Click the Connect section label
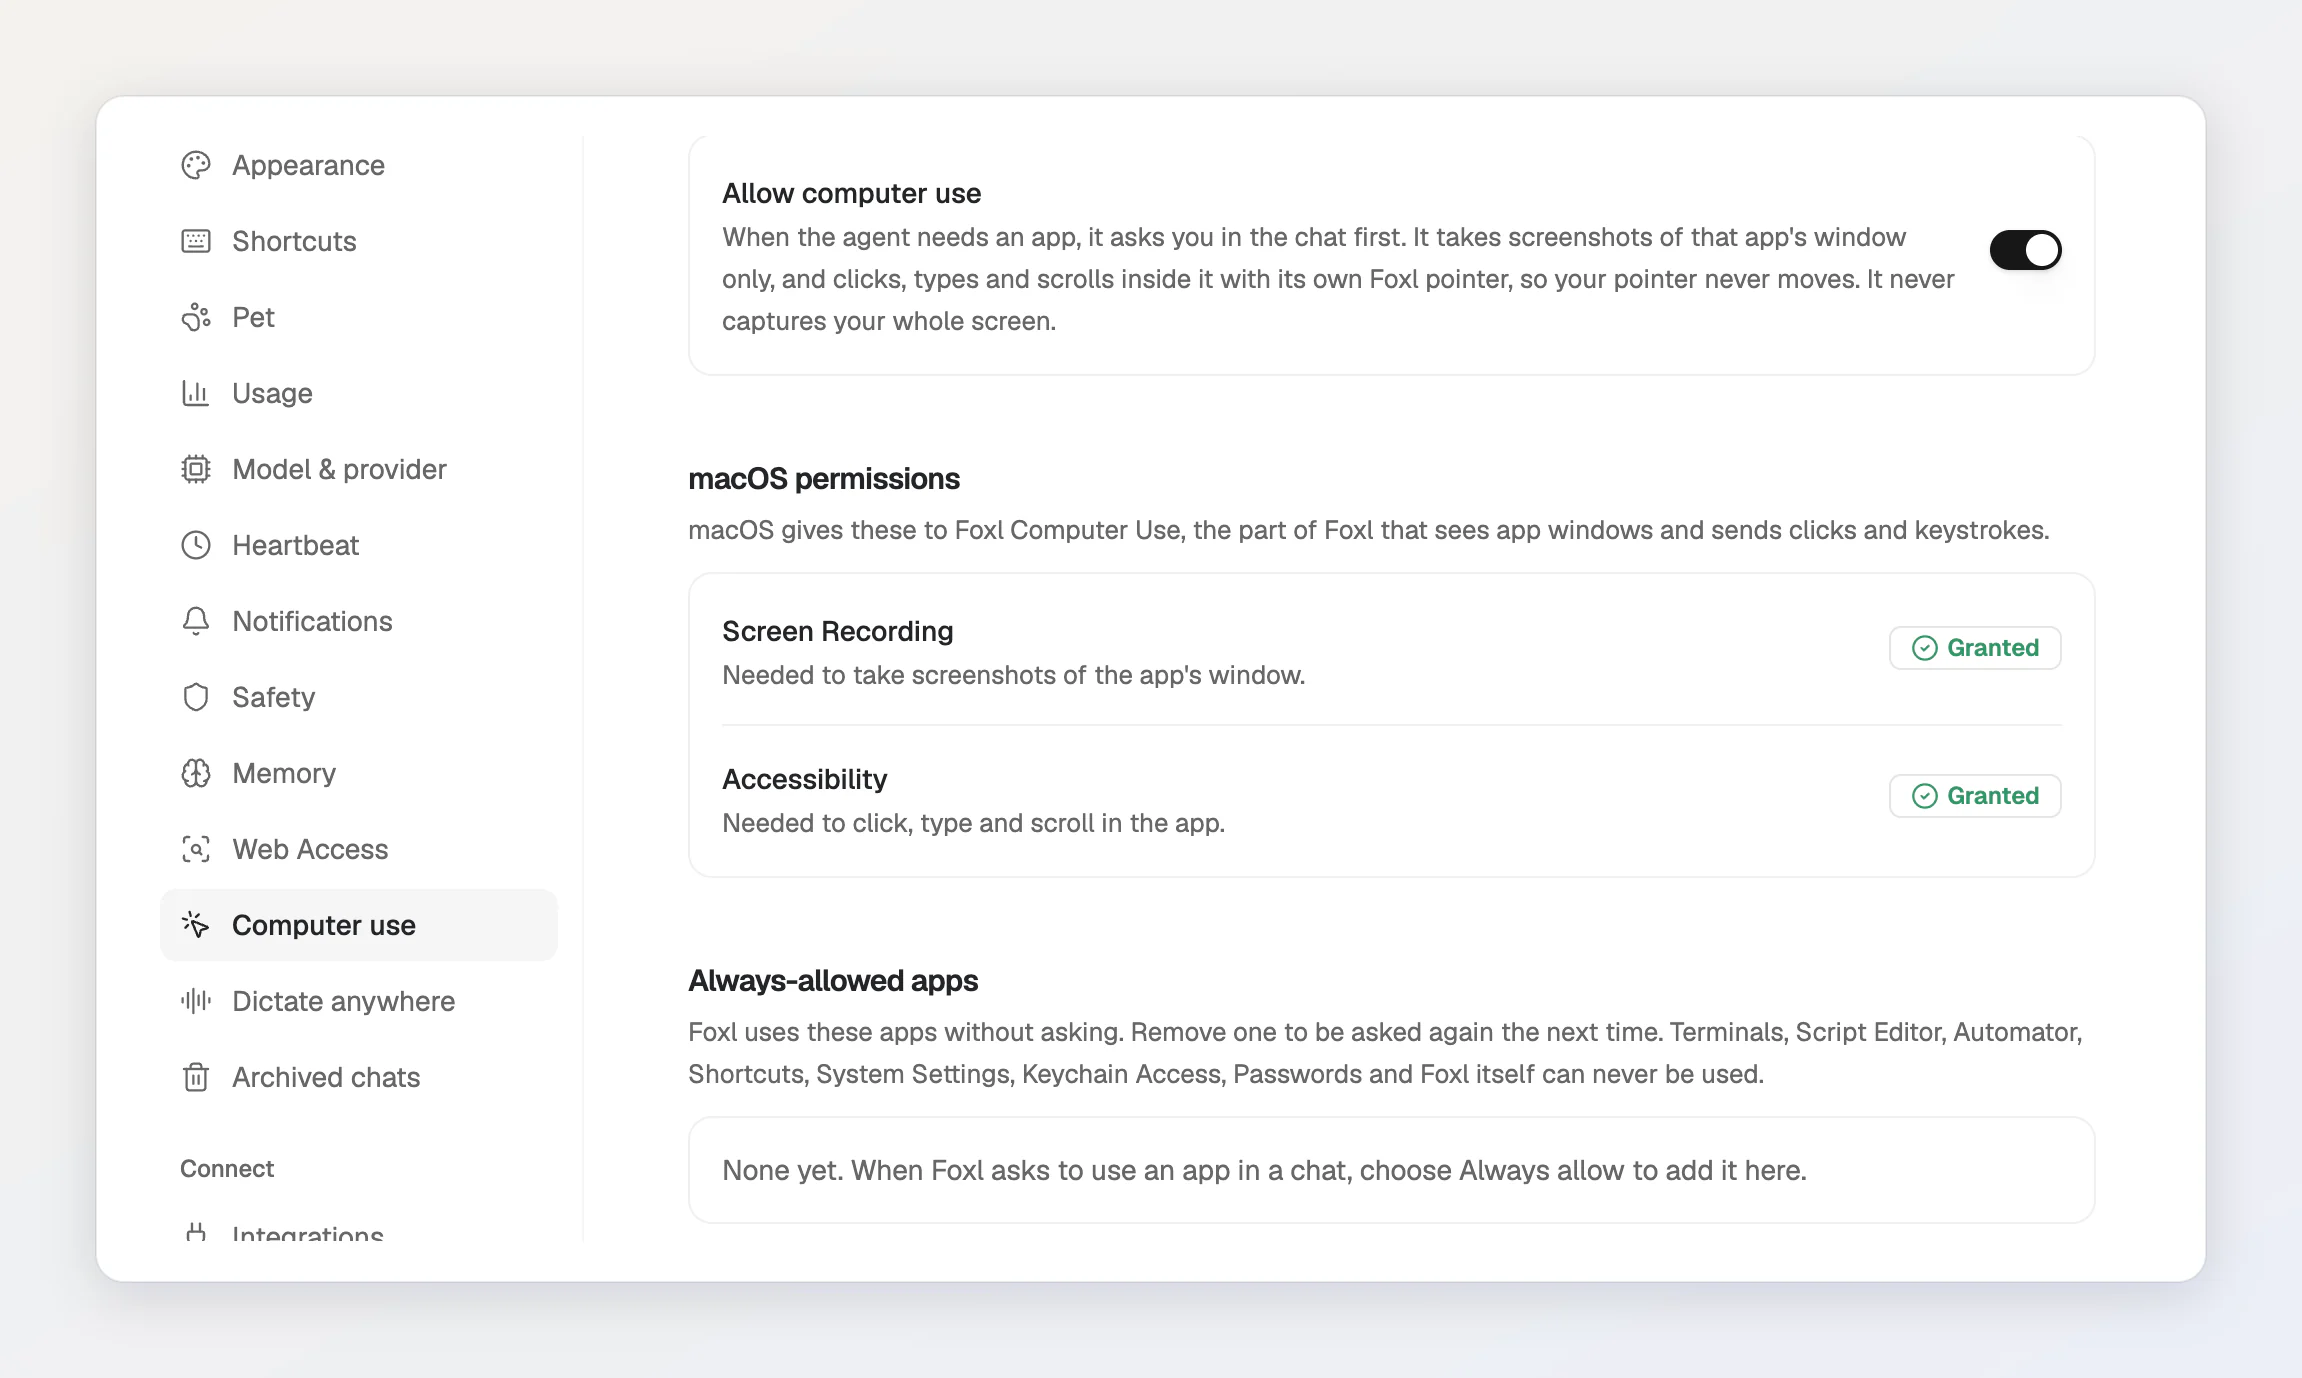Viewport: 2302px width, 1378px height. click(227, 1169)
